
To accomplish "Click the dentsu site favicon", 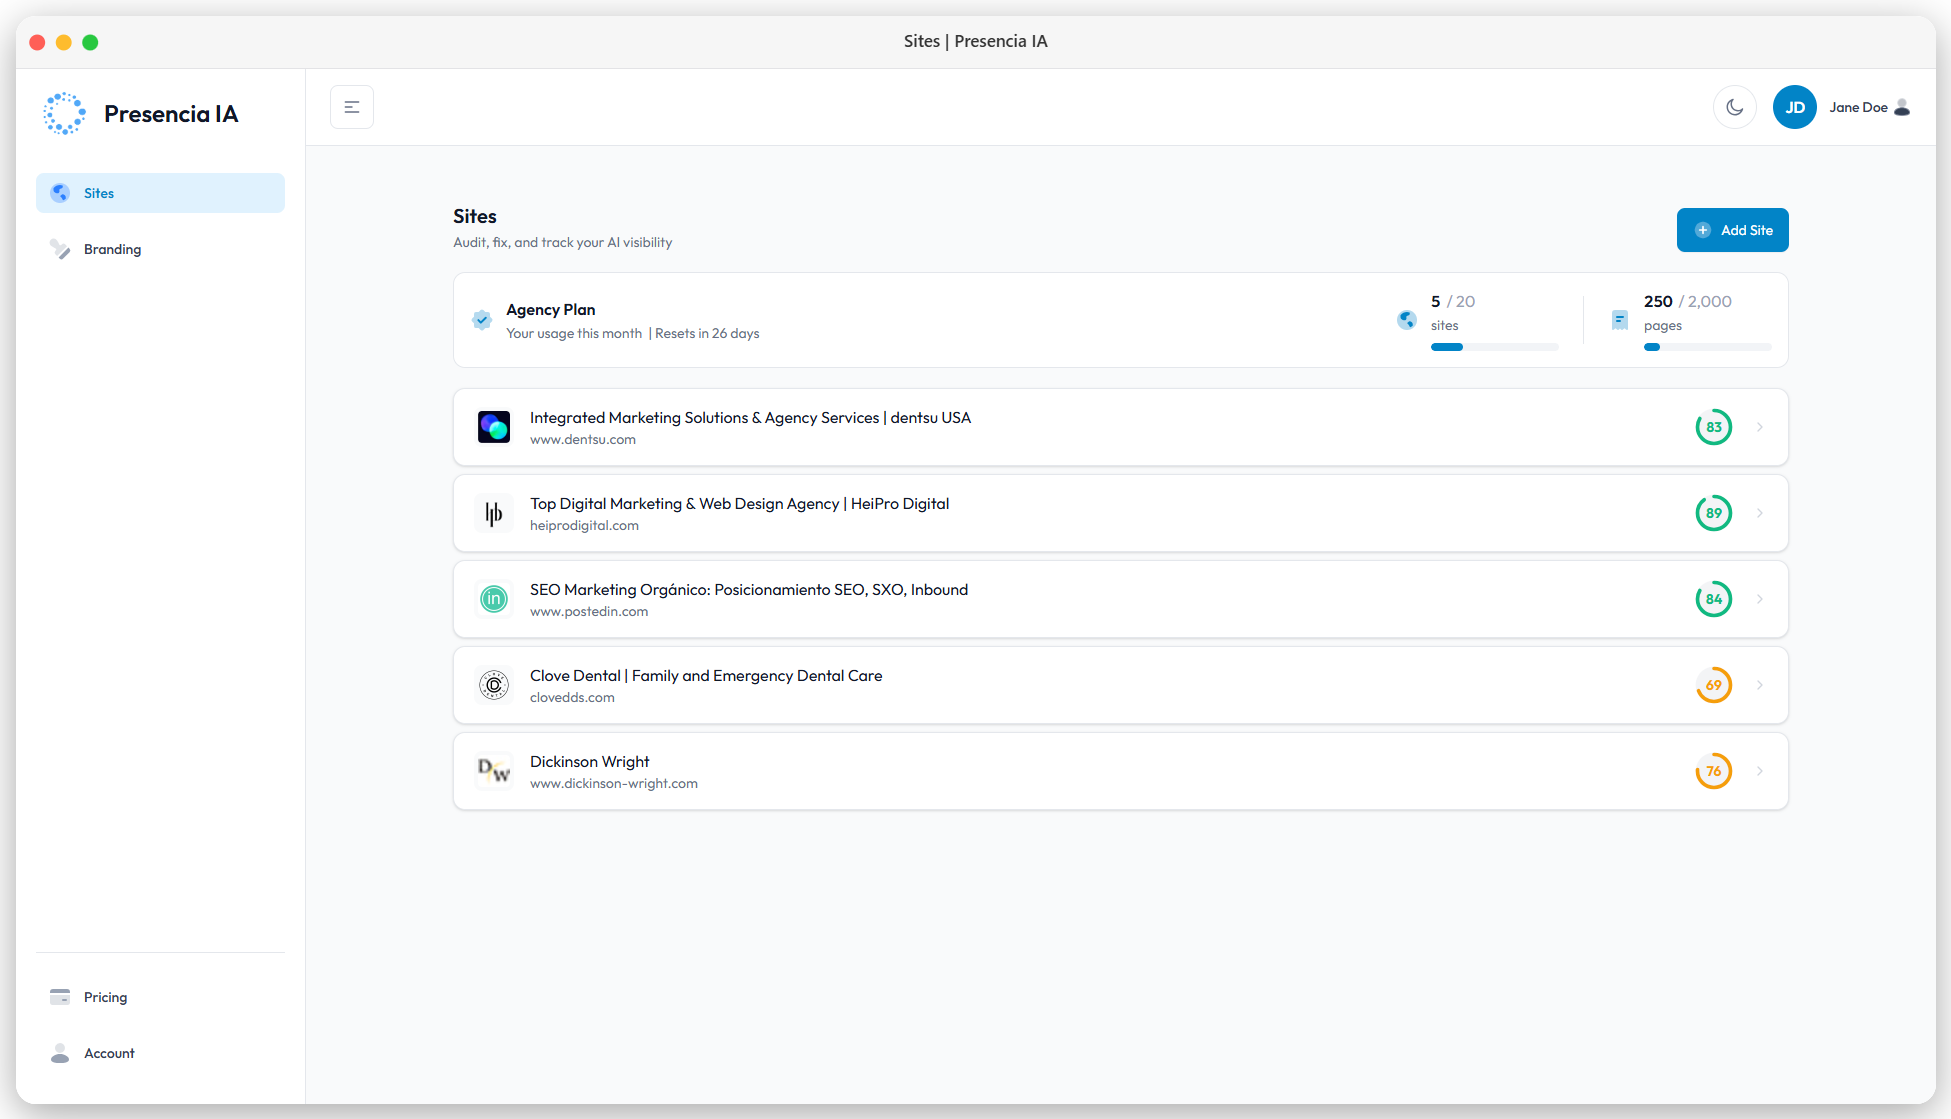I will click(494, 427).
